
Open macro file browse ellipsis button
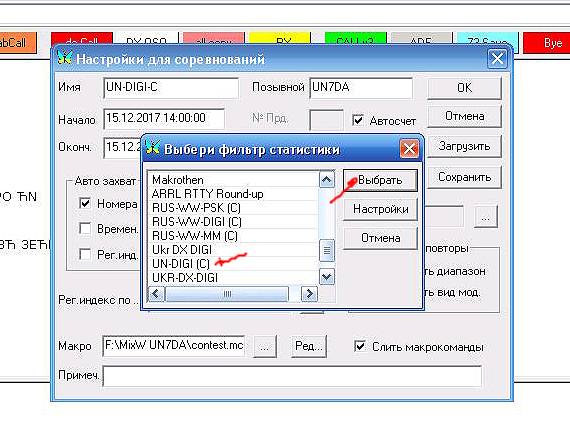[265, 347]
